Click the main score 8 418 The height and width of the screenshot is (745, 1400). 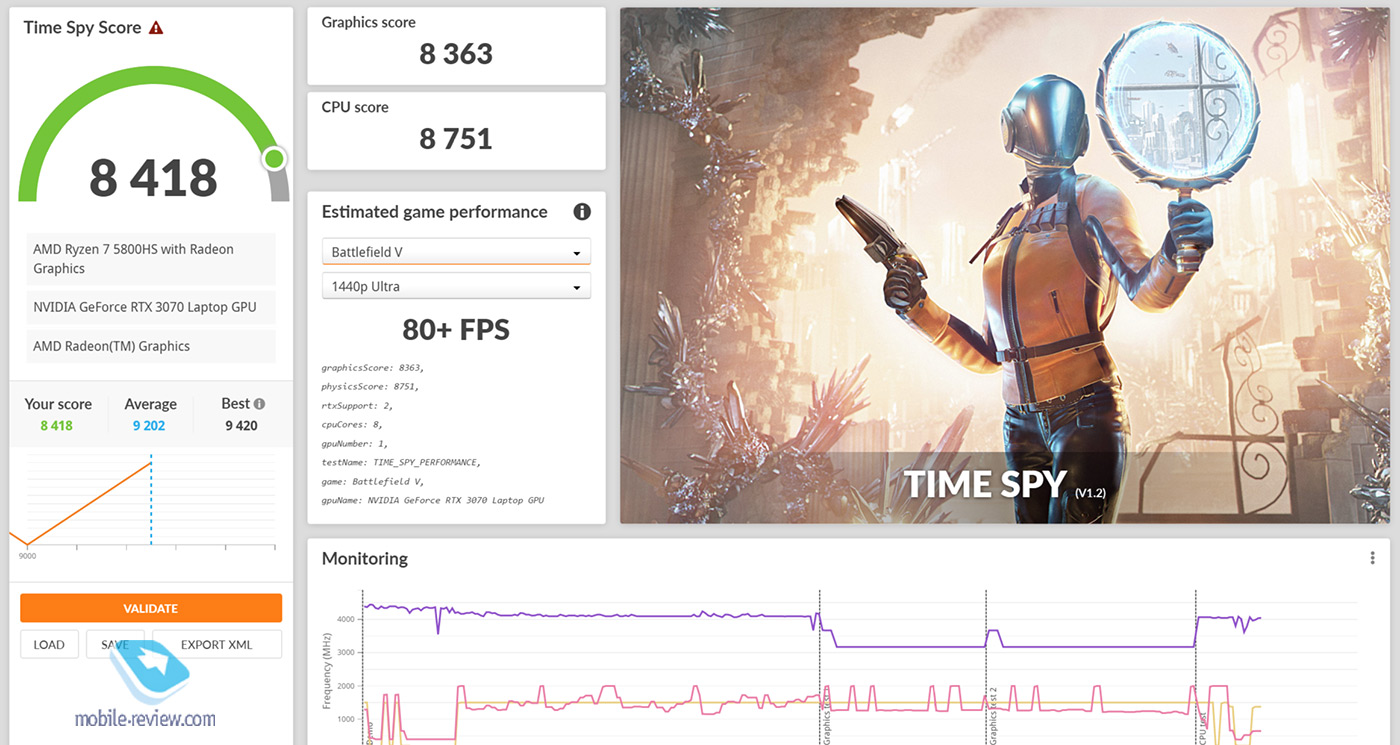tap(153, 178)
